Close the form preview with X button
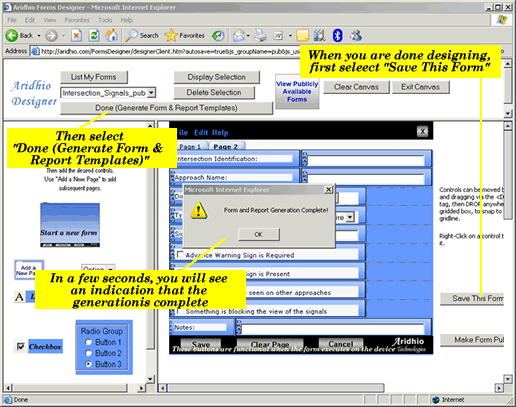Screen dimensions: 516x407 [423, 131]
